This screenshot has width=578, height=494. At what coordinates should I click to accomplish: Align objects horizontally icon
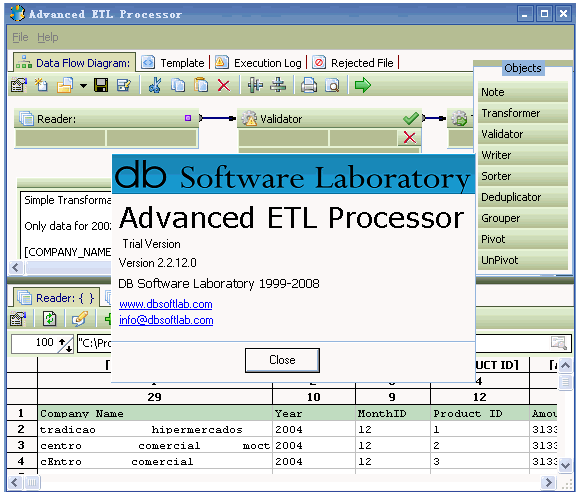[x=278, y=85]
